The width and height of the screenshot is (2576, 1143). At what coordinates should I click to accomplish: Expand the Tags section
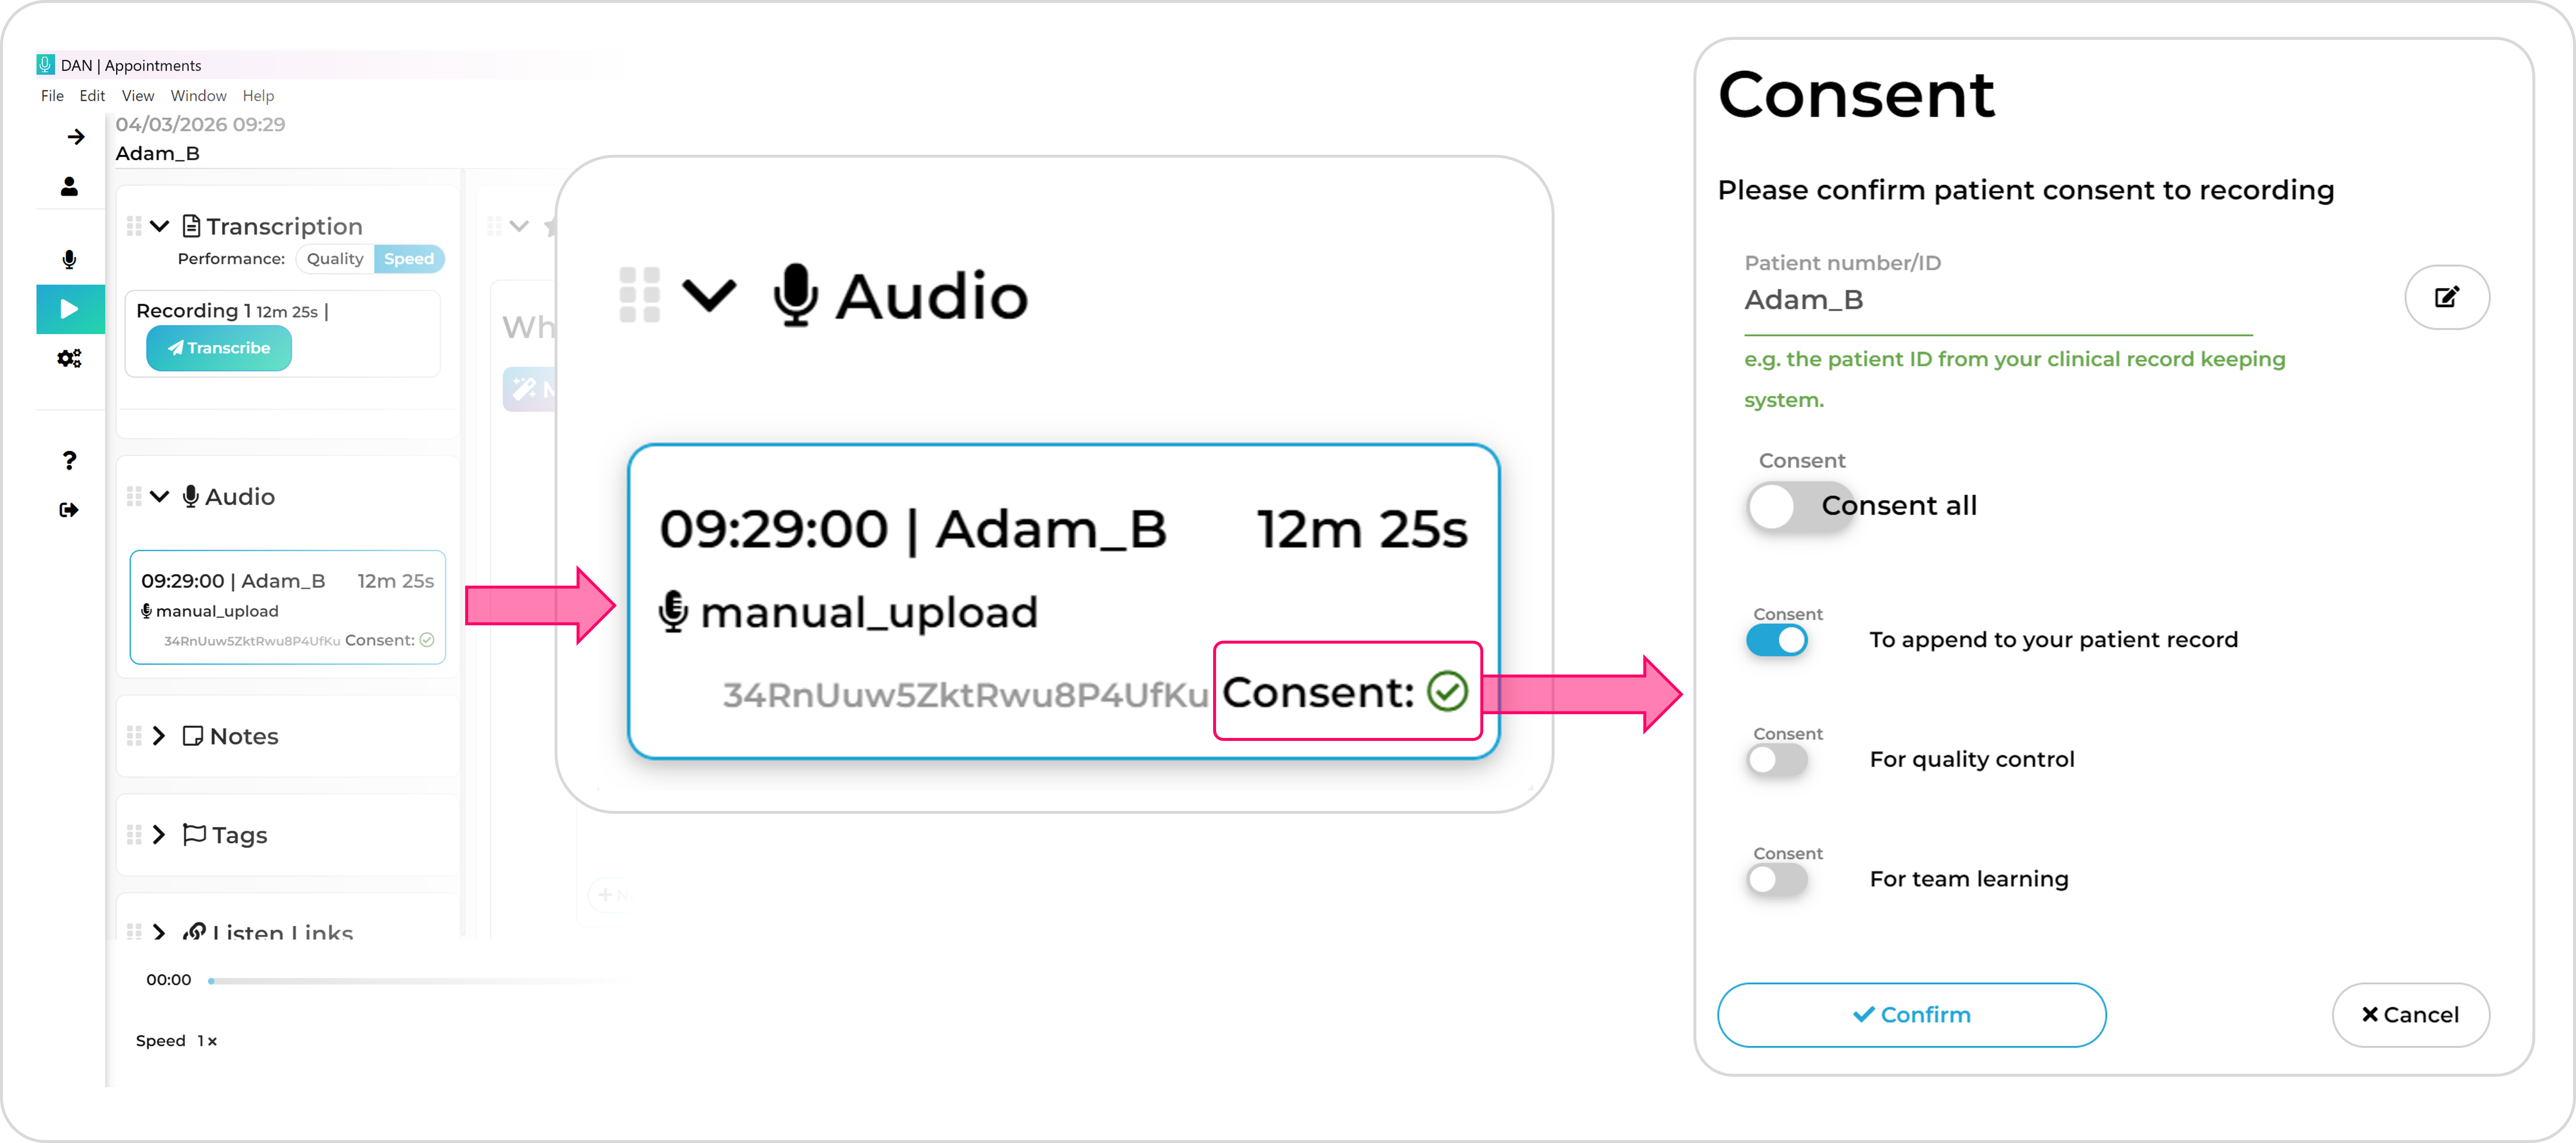click(x=159, y=834)
